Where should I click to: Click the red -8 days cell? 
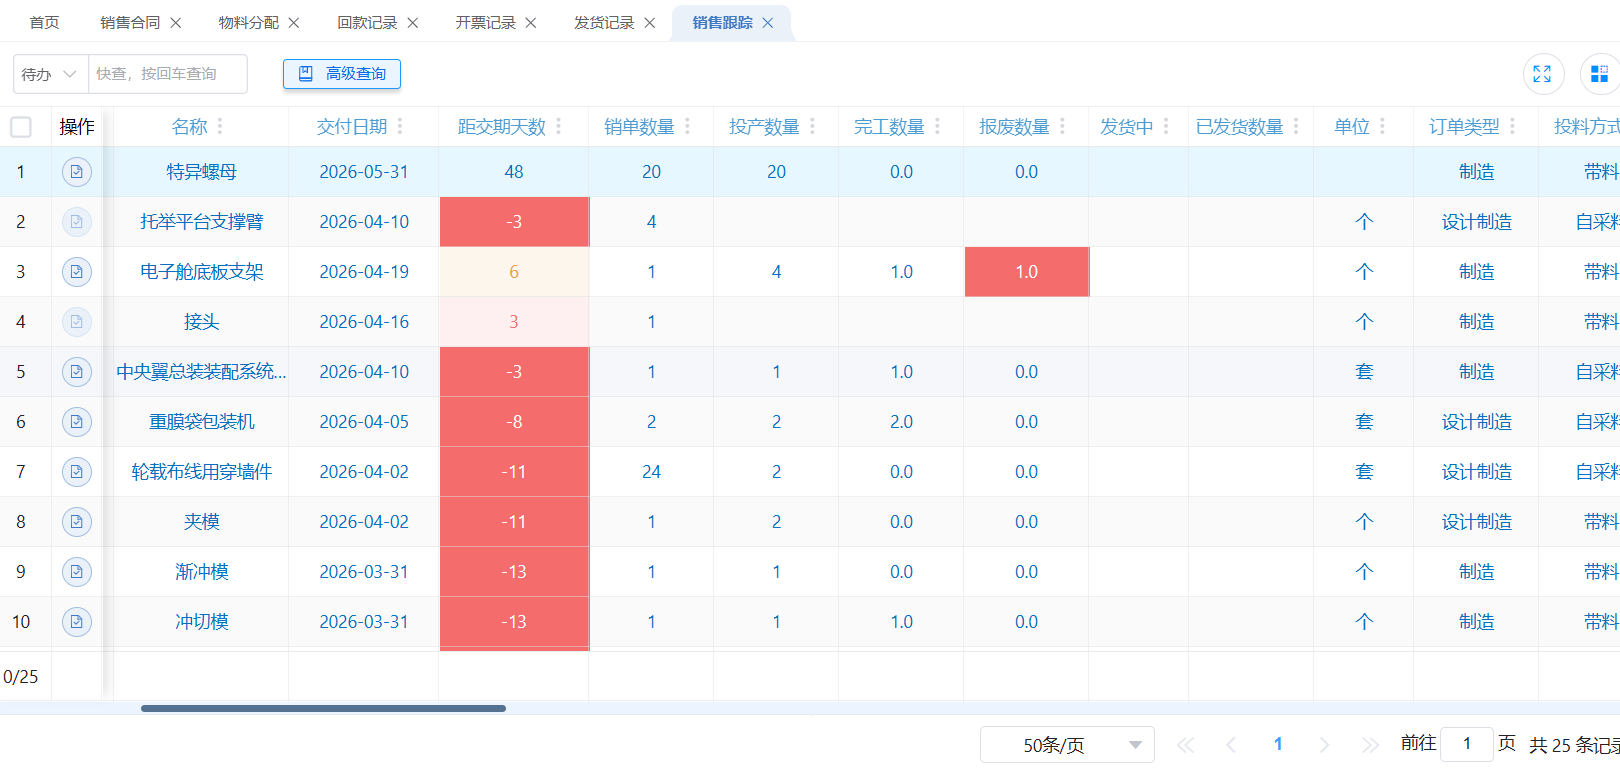[x=514, y=422]
